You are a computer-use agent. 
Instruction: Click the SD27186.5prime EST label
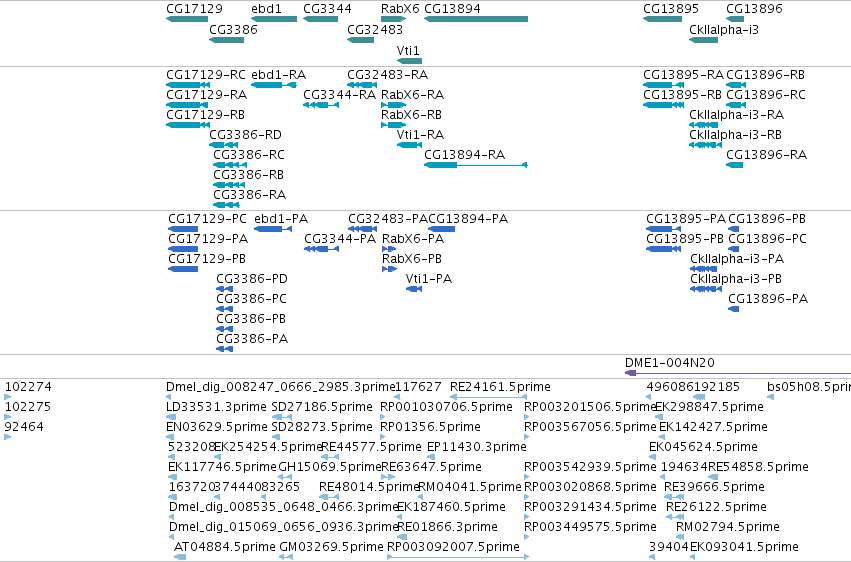pos(322,407)
